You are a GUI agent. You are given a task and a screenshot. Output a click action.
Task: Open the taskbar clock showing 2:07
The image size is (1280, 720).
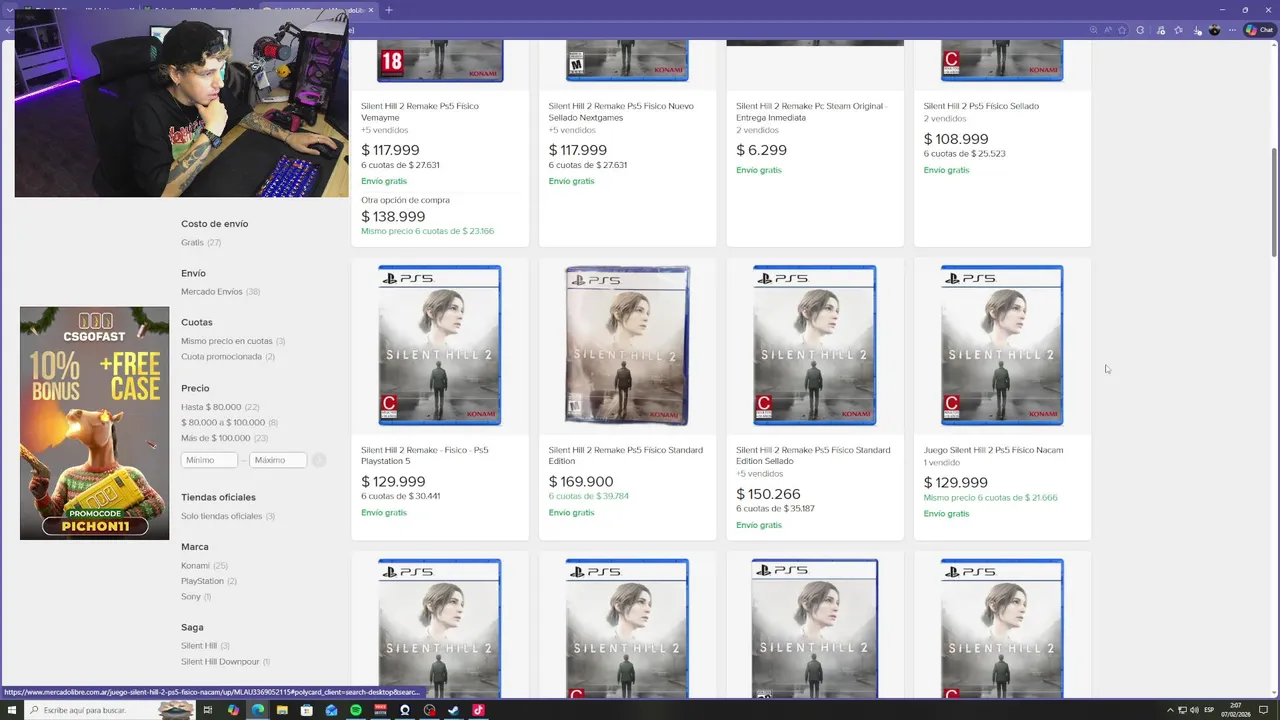pos(1236,710)
